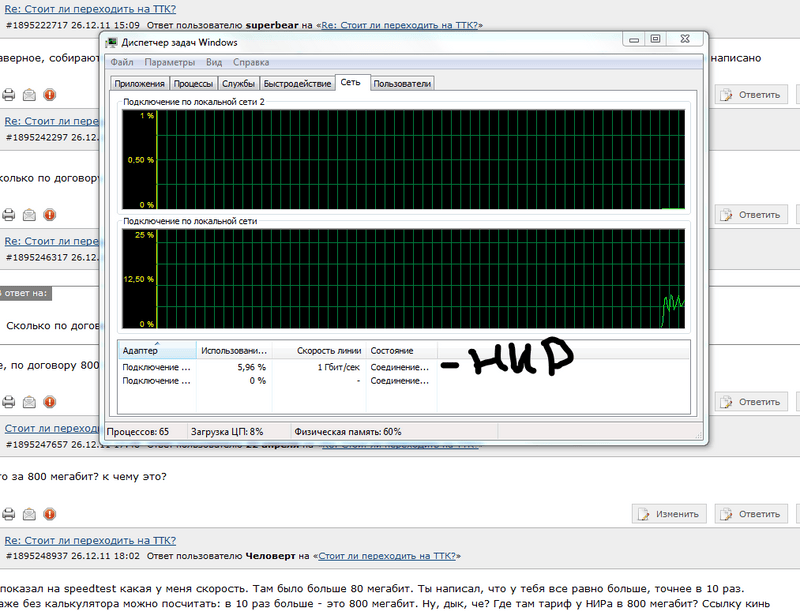Click Ответить under 'по договору 800' post

751,402
